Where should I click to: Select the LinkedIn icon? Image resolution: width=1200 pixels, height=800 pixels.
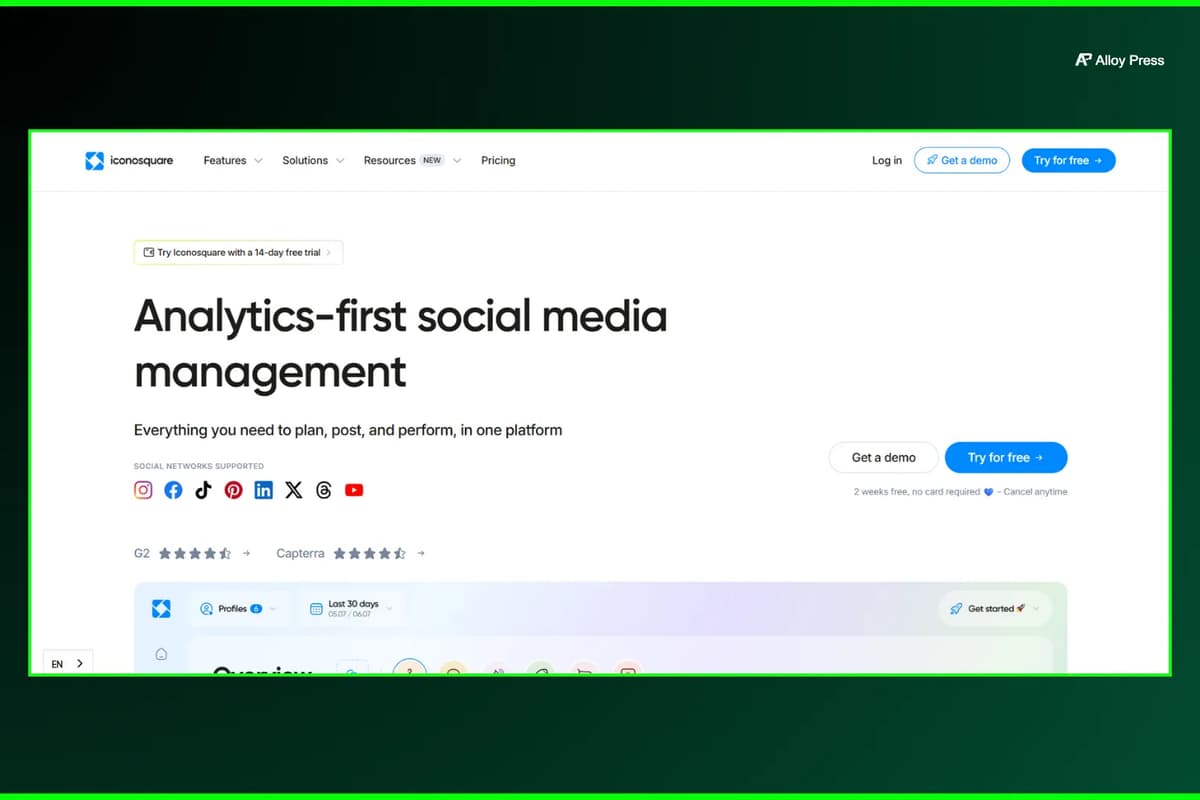click(263, 490)
